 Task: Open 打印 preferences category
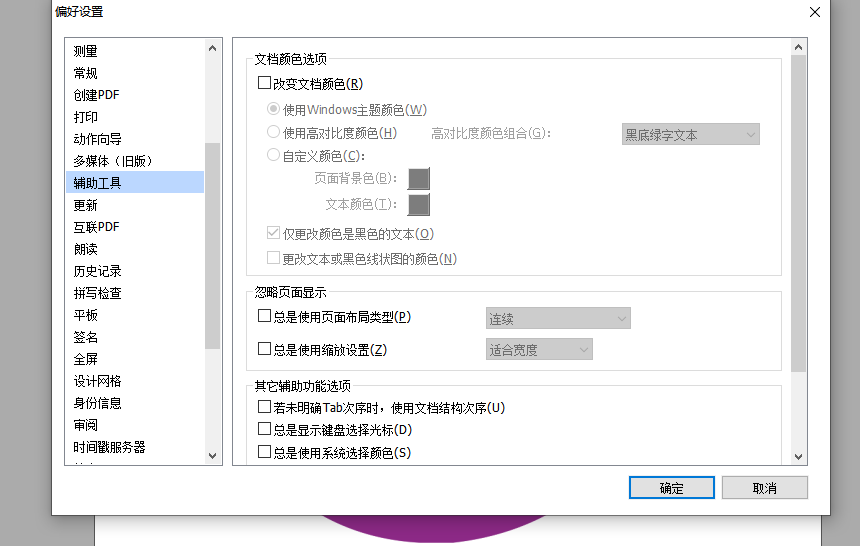[135, 117]
